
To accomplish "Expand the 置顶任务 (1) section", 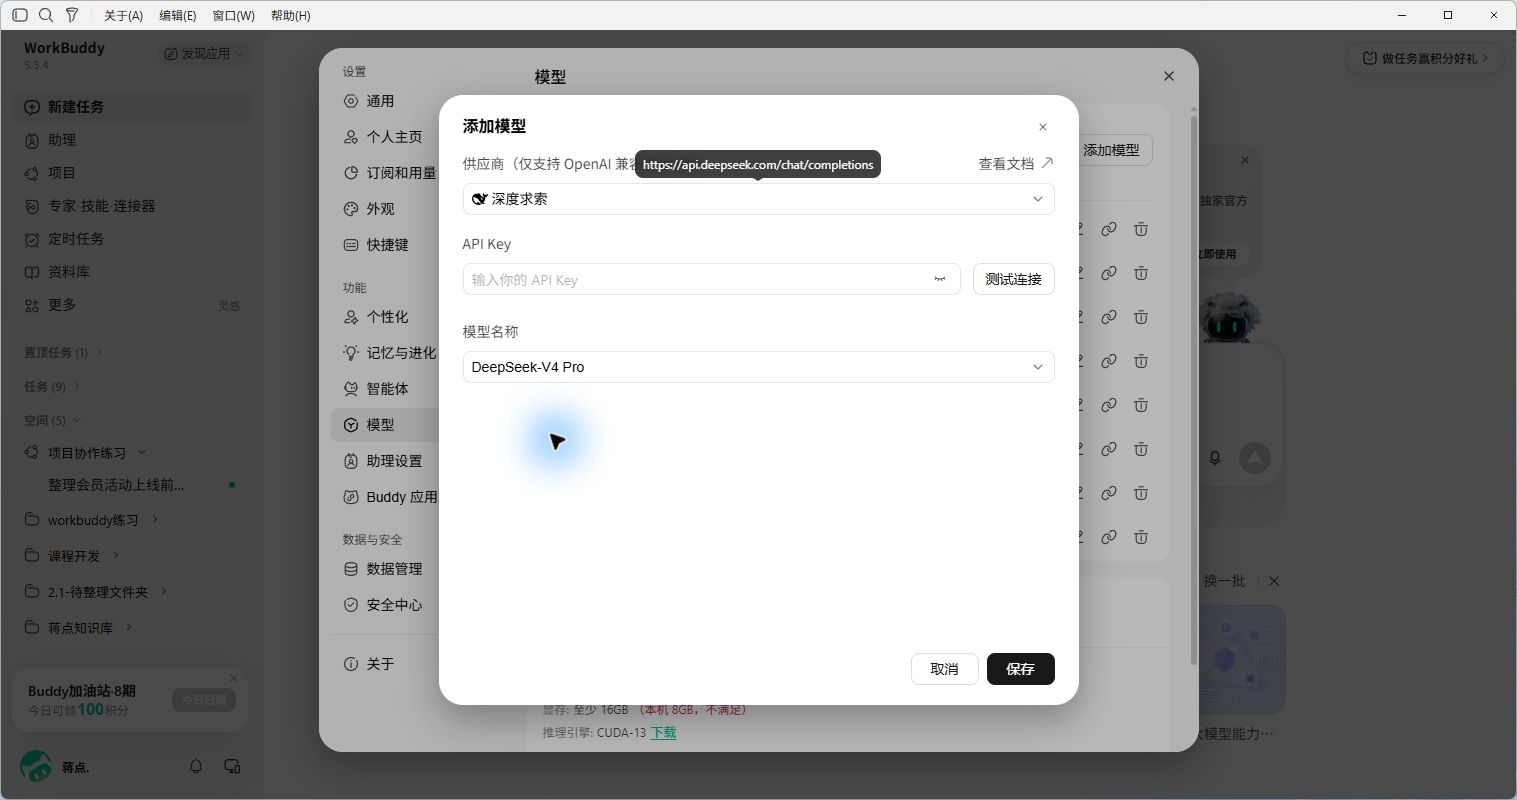I will click(63, 352).
